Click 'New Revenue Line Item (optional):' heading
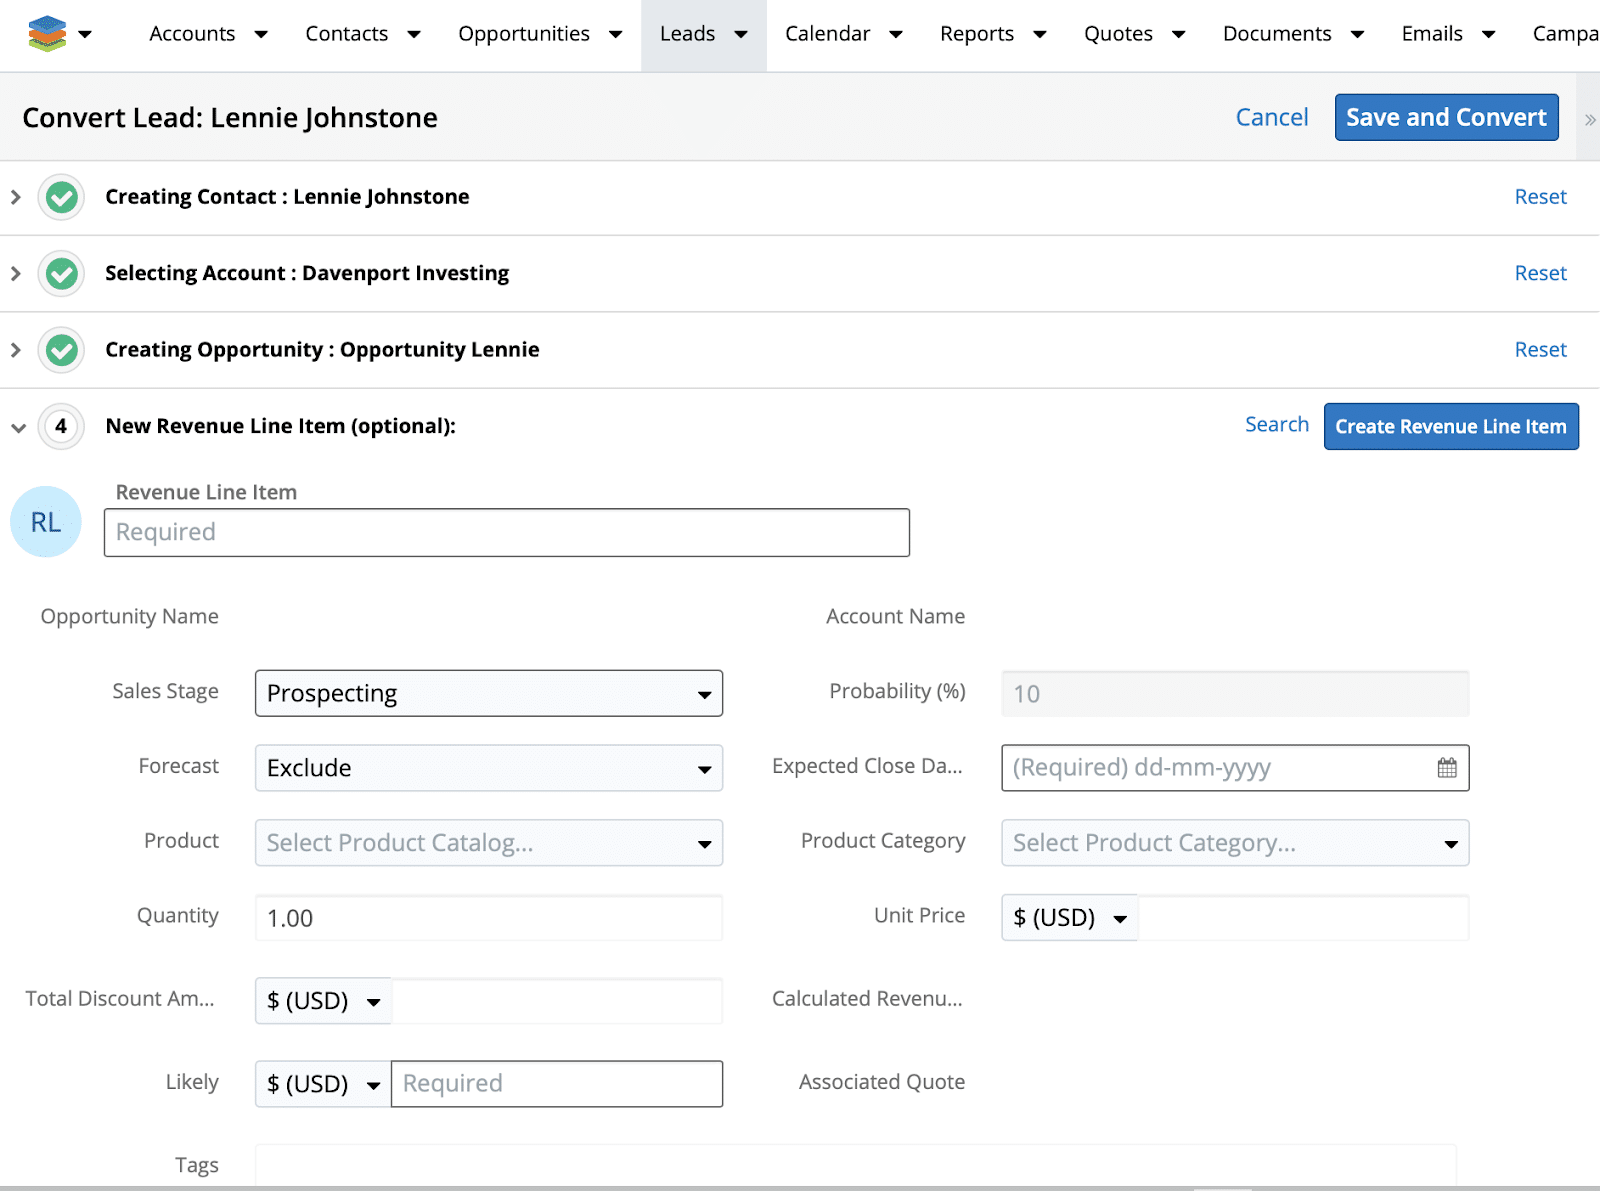The height and width of the screenshot is (1191, 1600). (281, 426)
